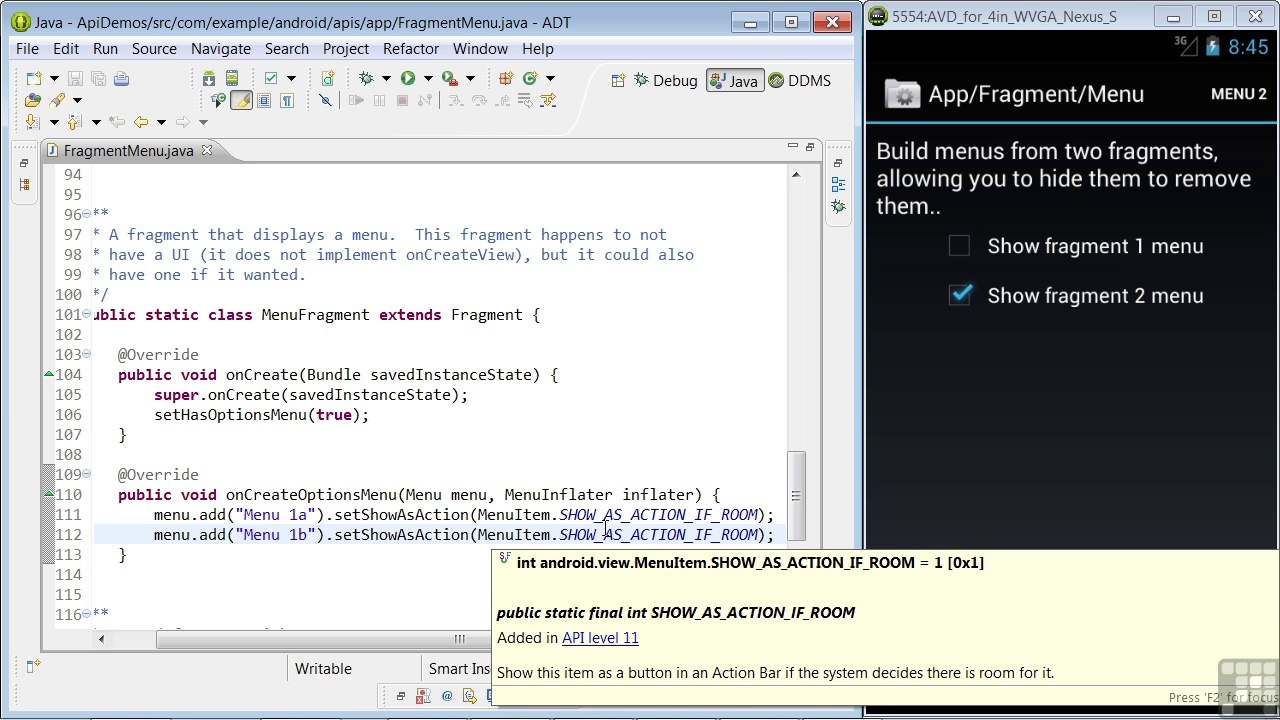This screenshot has height=720, width=1280.
Task: Open the Android SDK Manager icon
Action: (x=208, y=78)
